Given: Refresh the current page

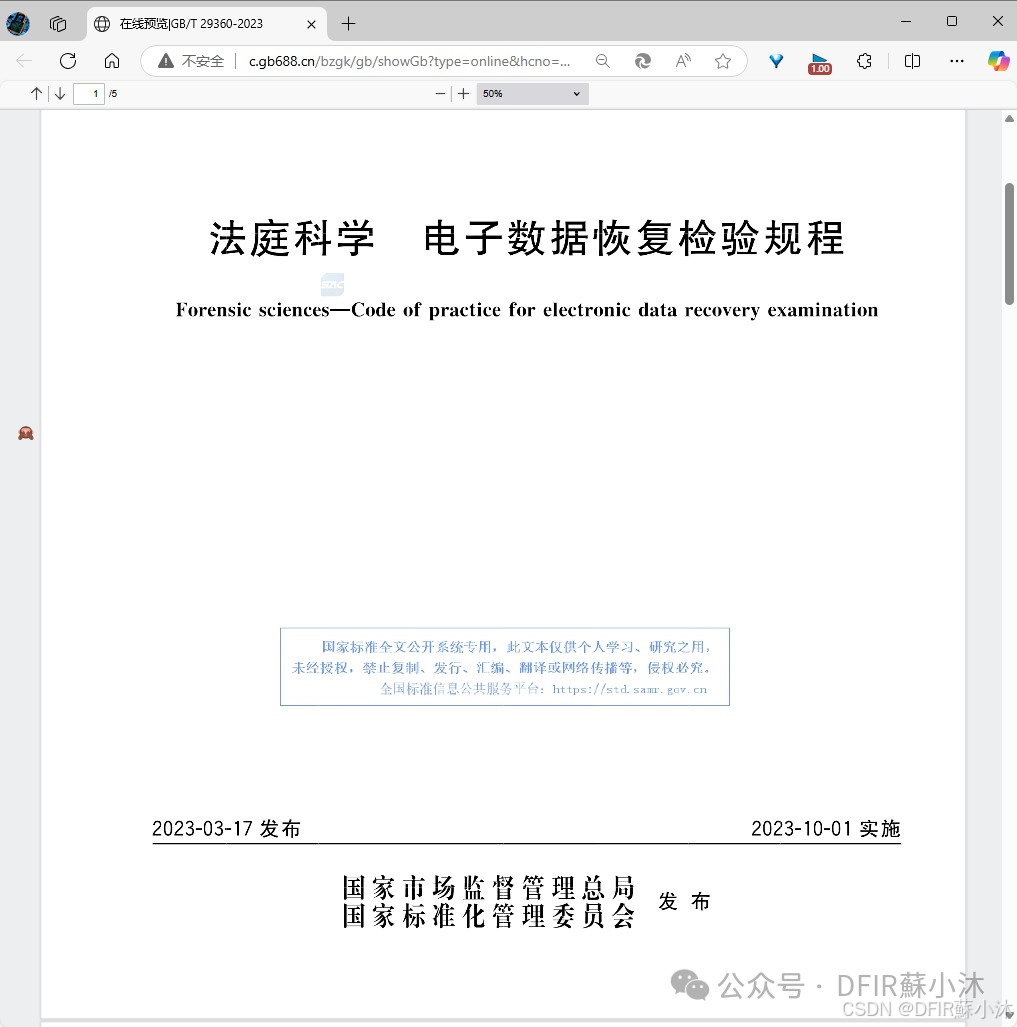Looking at the screenshot, I should pos(68,61).
